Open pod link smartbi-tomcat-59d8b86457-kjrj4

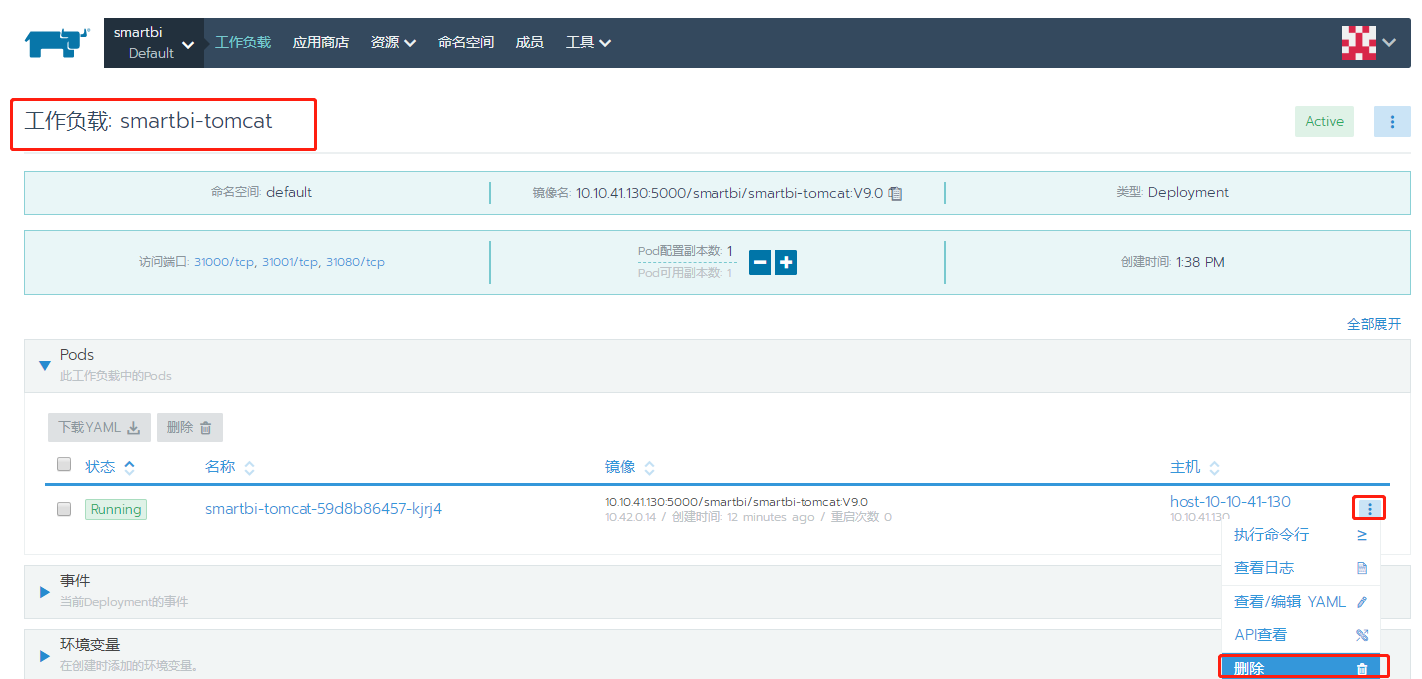(323, 509)
